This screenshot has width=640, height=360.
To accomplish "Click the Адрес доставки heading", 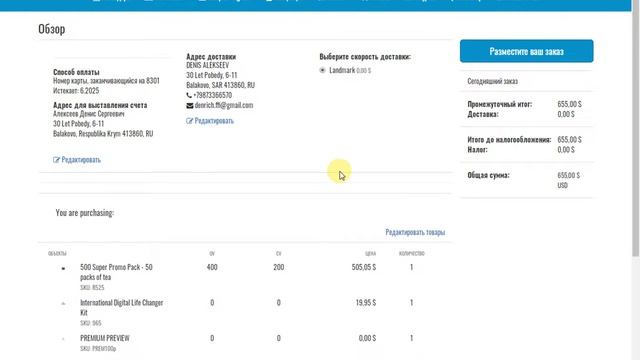I will 211,56.
